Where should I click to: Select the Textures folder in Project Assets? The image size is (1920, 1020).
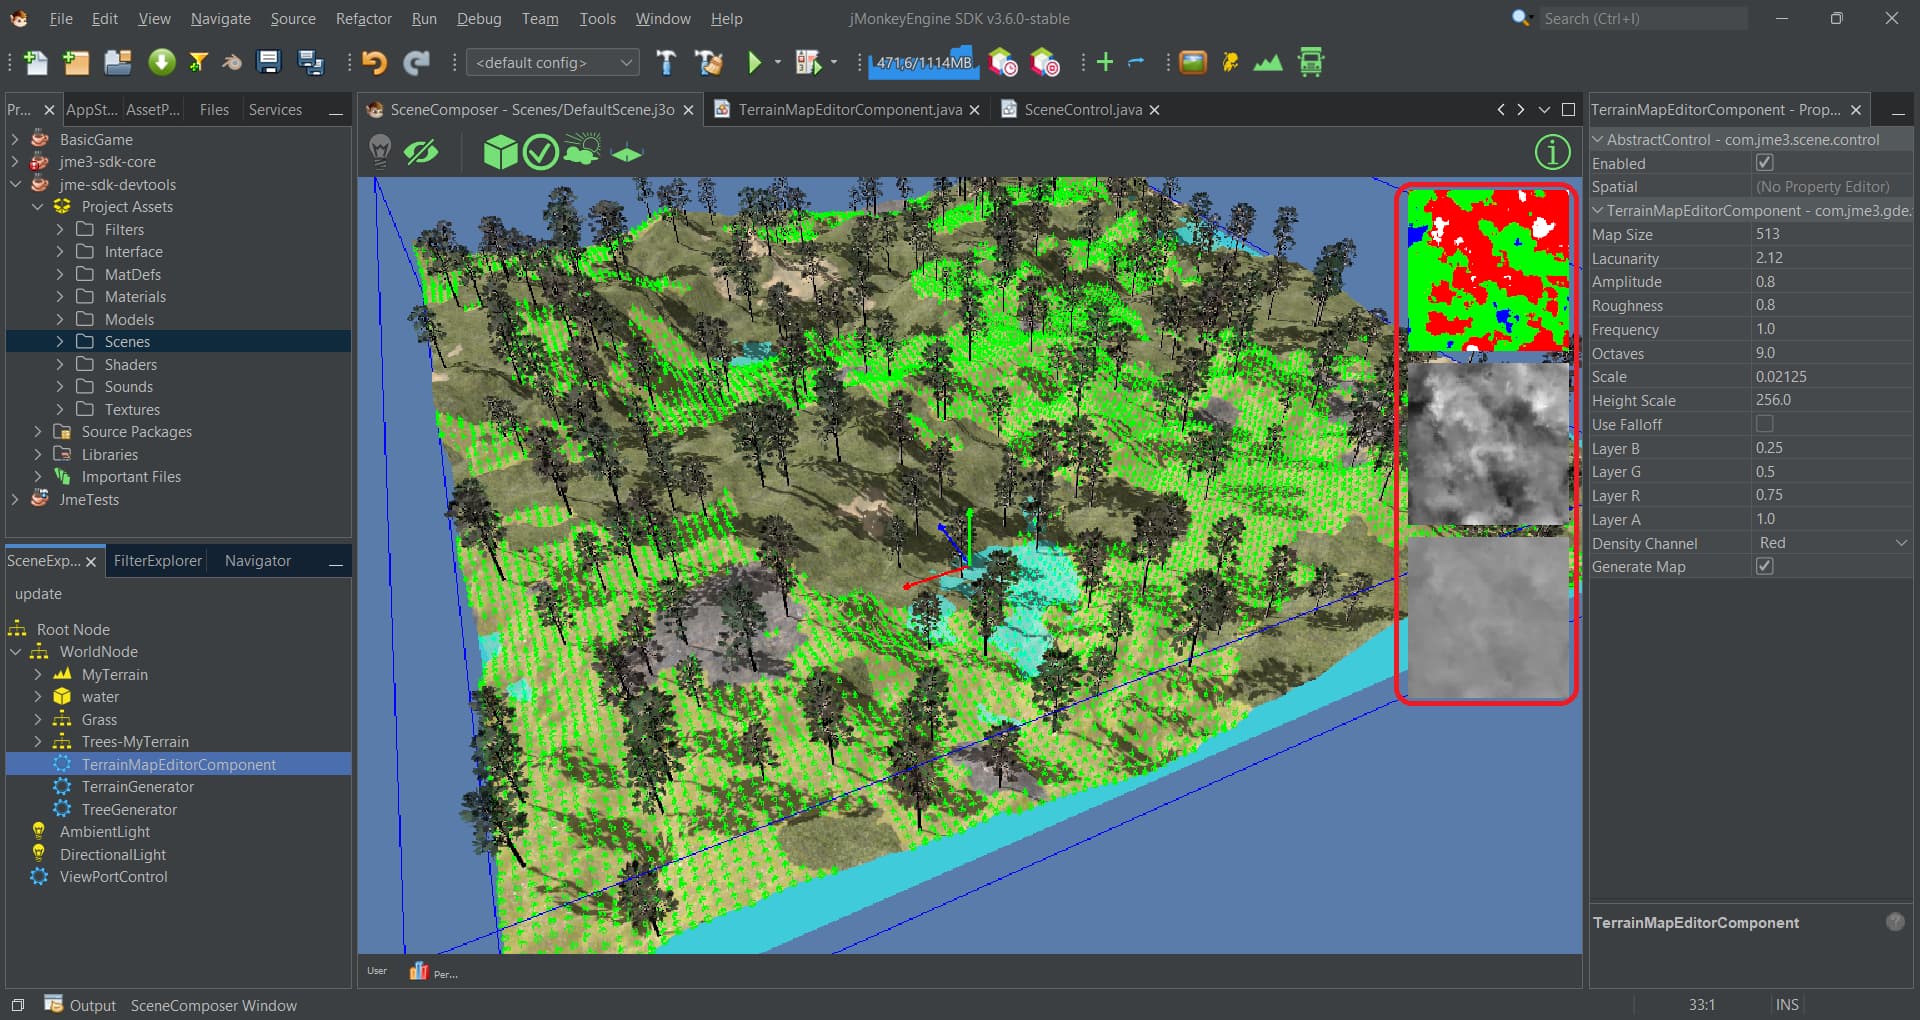coord(132,410)
